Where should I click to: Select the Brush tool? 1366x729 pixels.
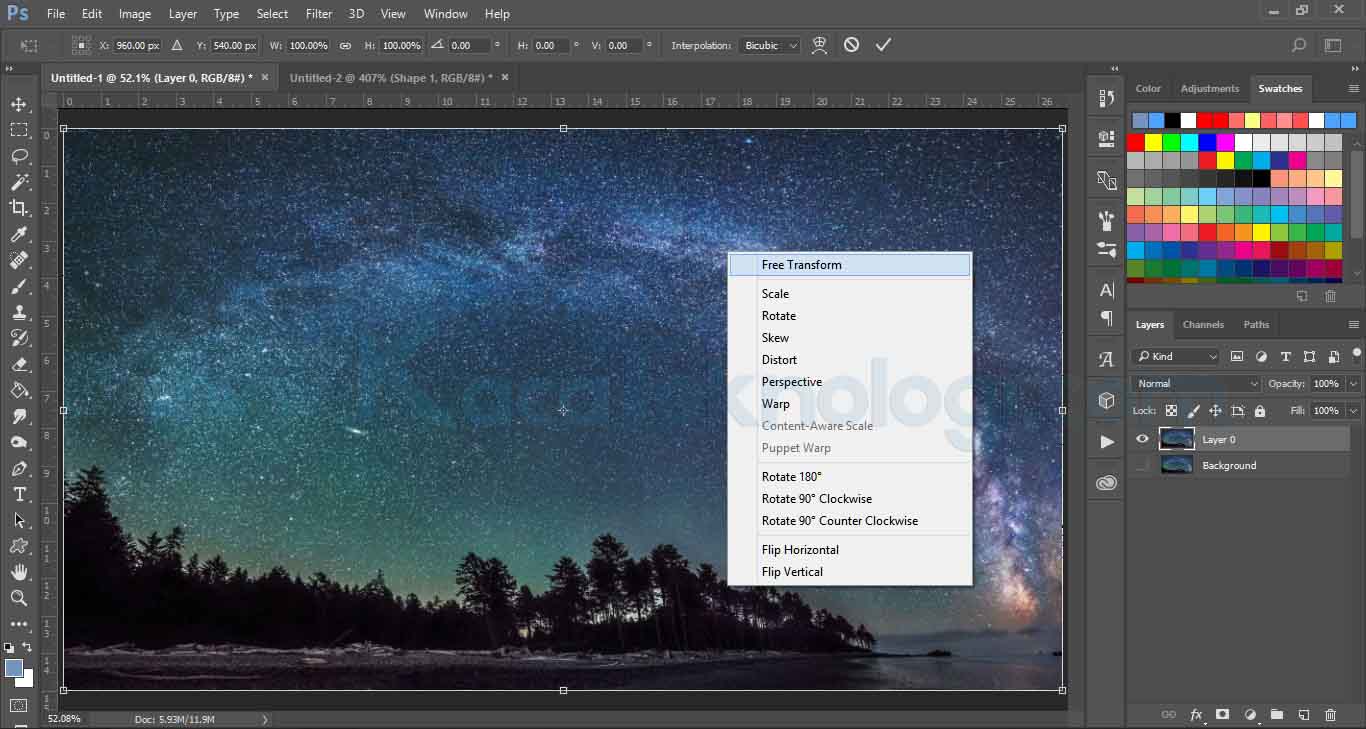(x=19, y=286)
